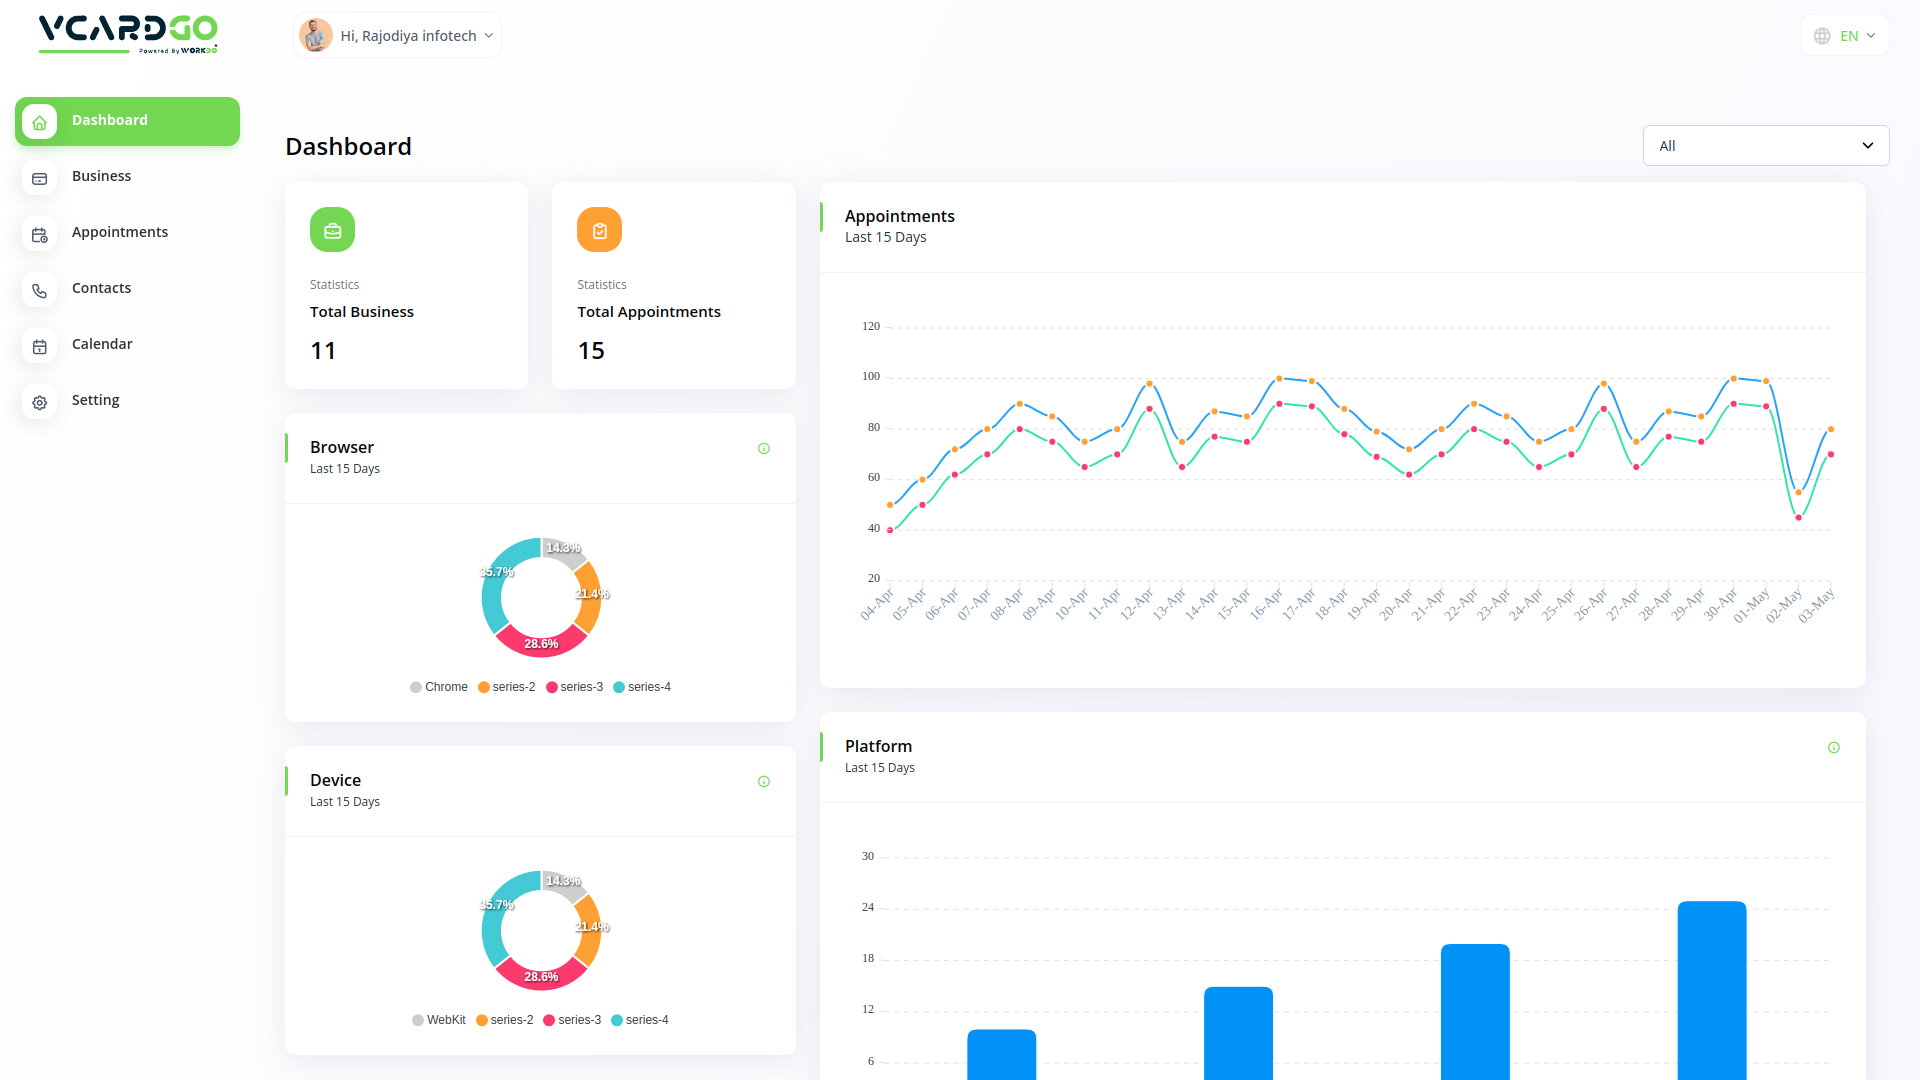
Task: Open the Contacts menu item
Action: click(101, 288)
